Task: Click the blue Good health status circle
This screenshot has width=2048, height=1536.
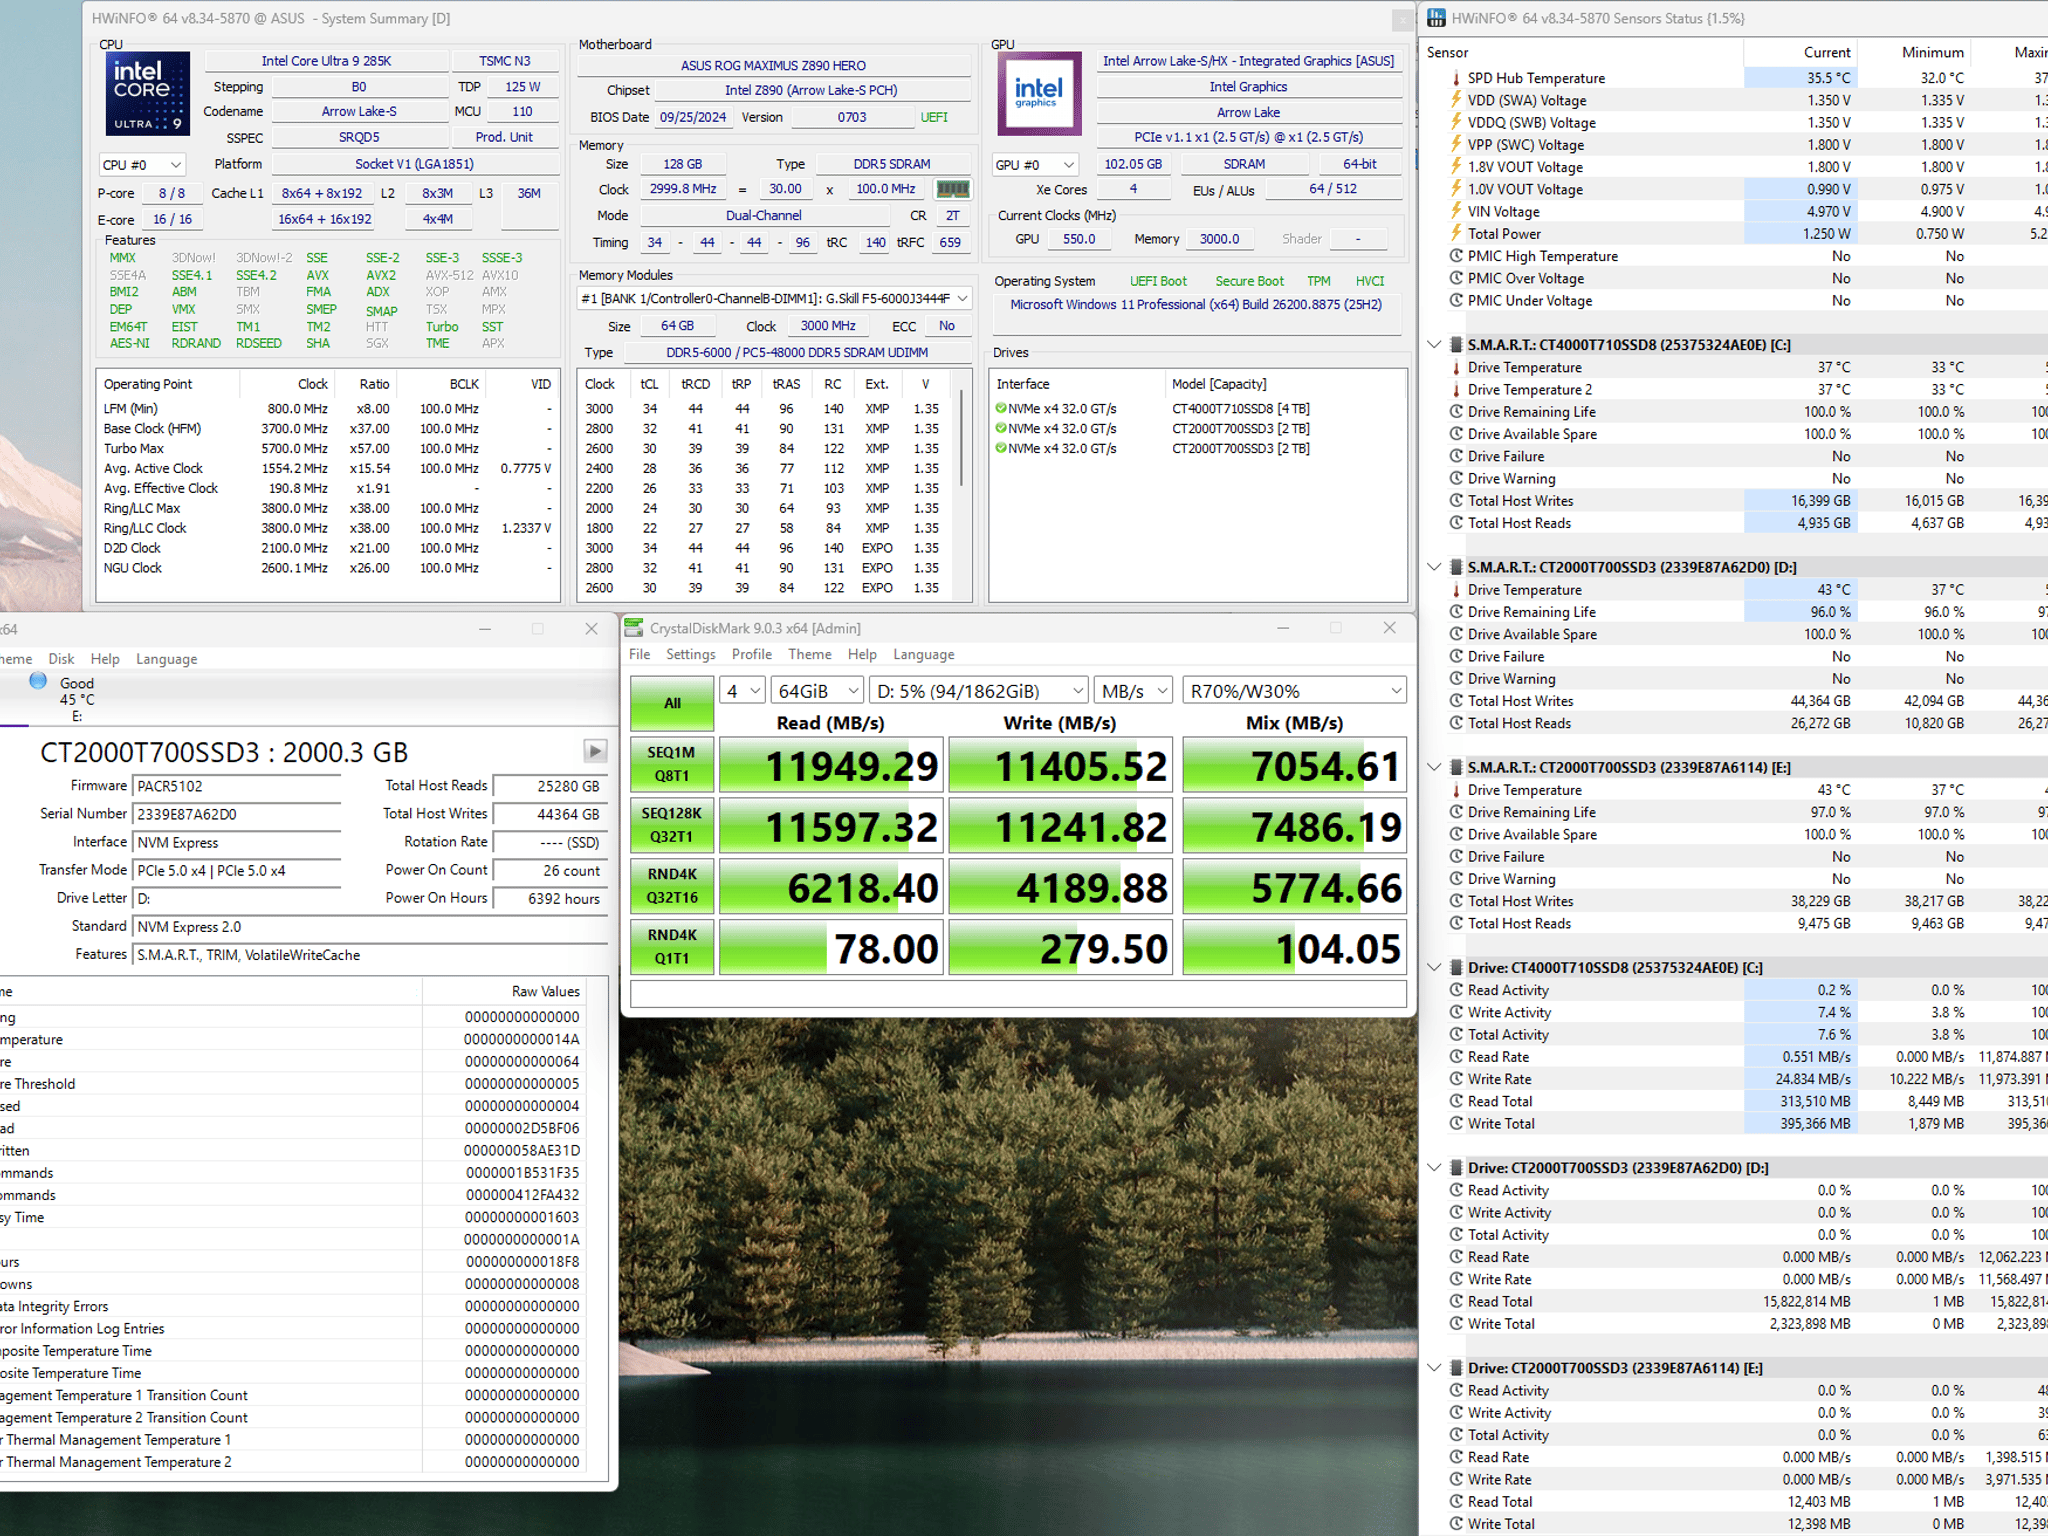Action: (x=38, y=681)
